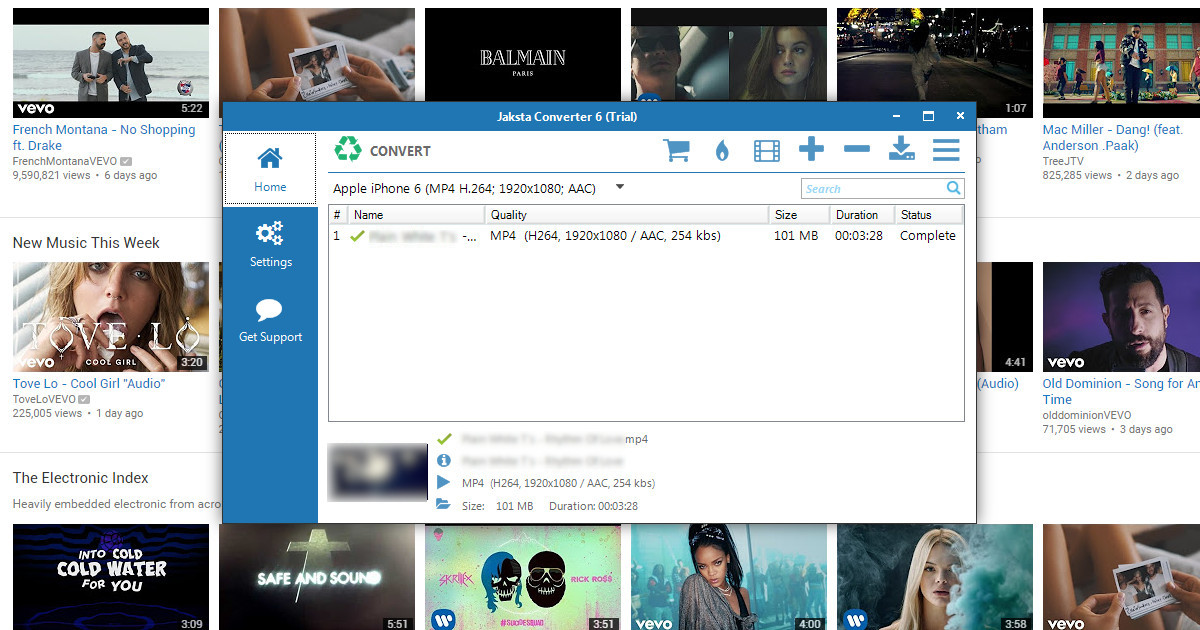Viewport: 1200px width, 630px height.
Task: Remove item with the minus icon
Action: coord(856,150)
